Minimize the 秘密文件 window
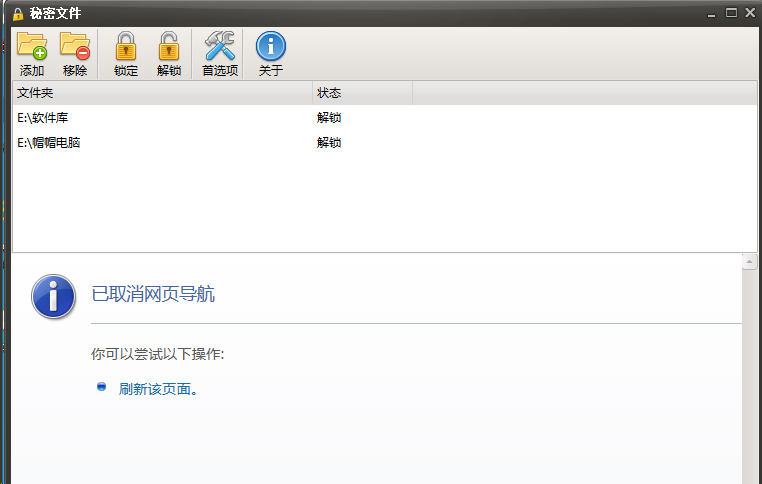 click(713, 12)
